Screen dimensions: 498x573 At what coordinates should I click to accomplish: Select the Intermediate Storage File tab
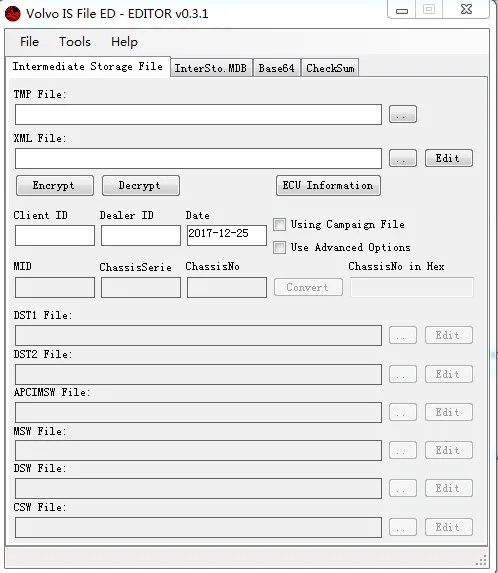pyautogui.click(x=88, y=67)
